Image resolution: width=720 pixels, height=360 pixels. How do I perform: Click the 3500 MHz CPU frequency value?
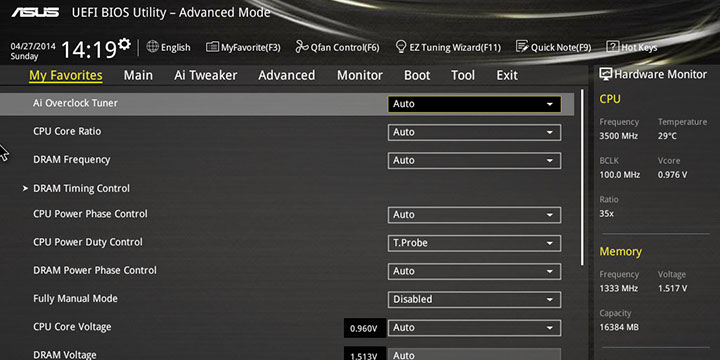click(619, 136)
